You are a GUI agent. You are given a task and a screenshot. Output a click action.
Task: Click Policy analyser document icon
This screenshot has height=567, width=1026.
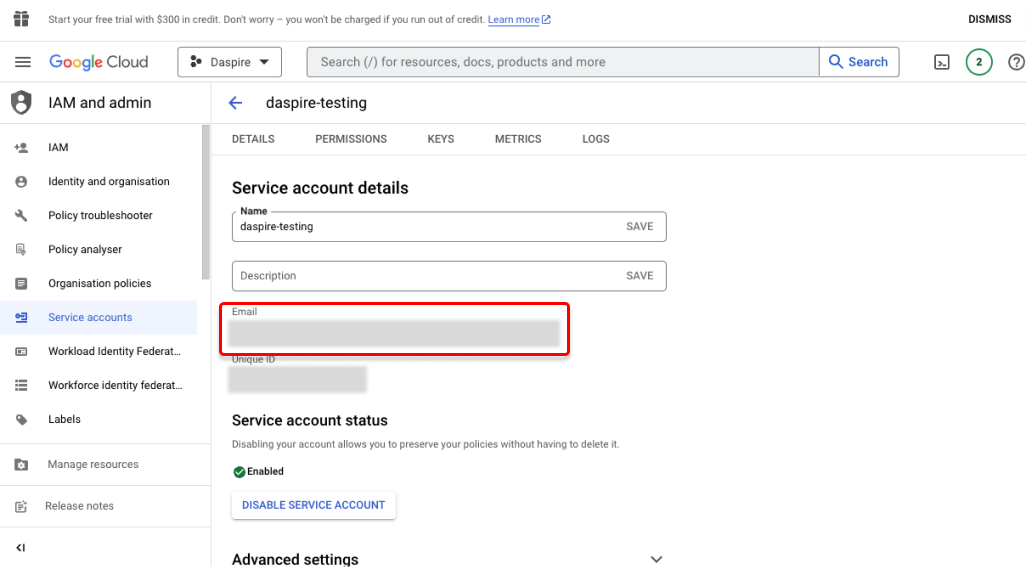point(21,250)
